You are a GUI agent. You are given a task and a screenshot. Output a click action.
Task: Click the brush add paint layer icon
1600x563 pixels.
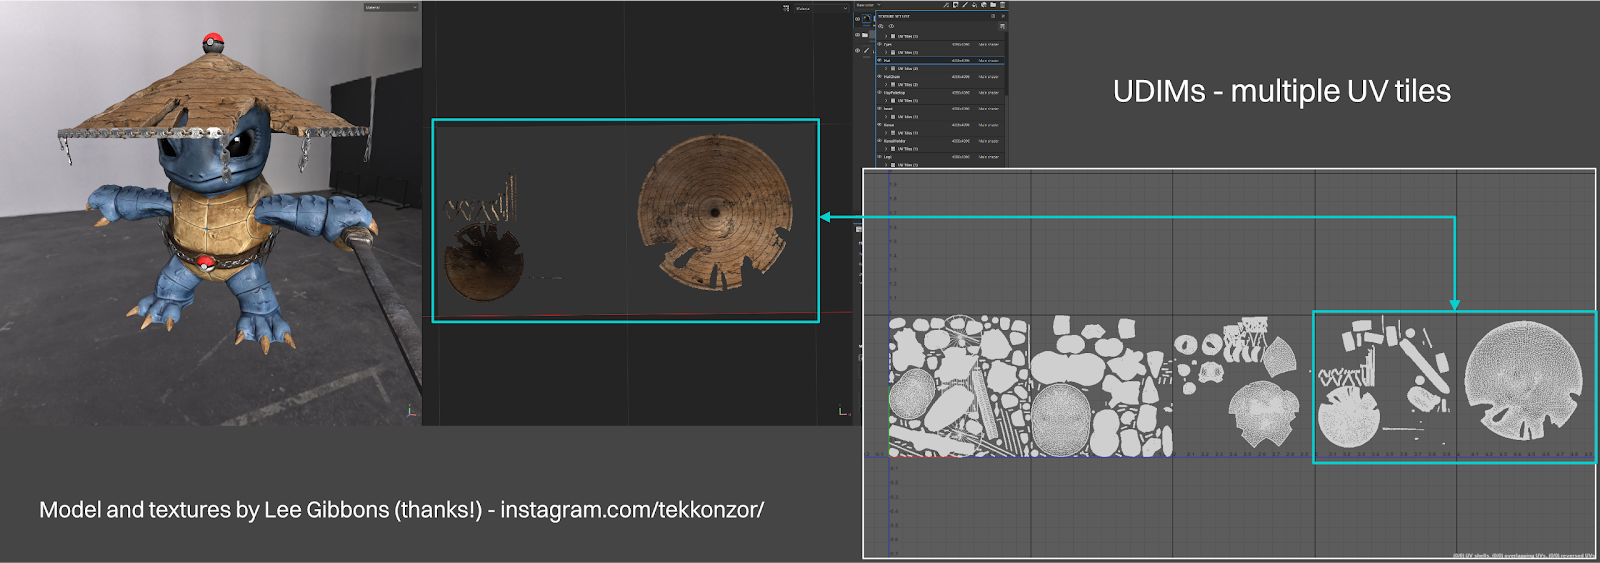(965, 5)
